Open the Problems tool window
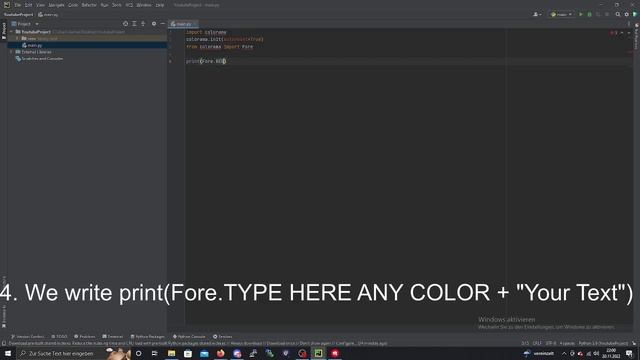The width and height of the screenshot is (640, 360). 84,337
